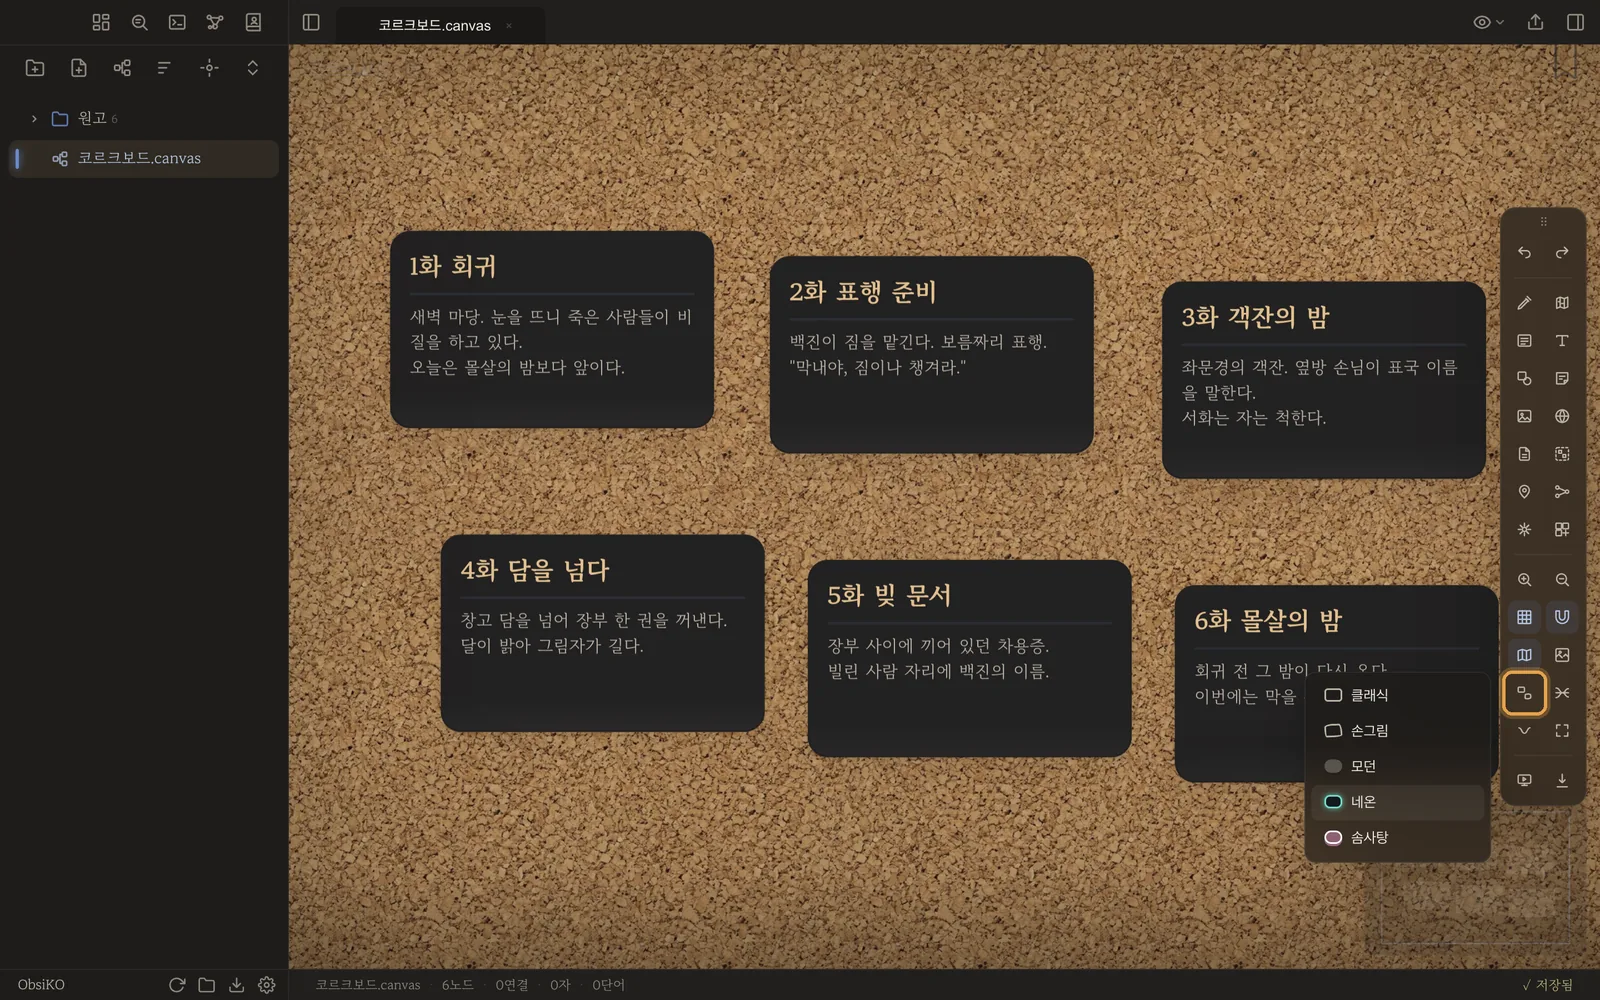Click the dashed group frame tool

[x=1562, y=454]
